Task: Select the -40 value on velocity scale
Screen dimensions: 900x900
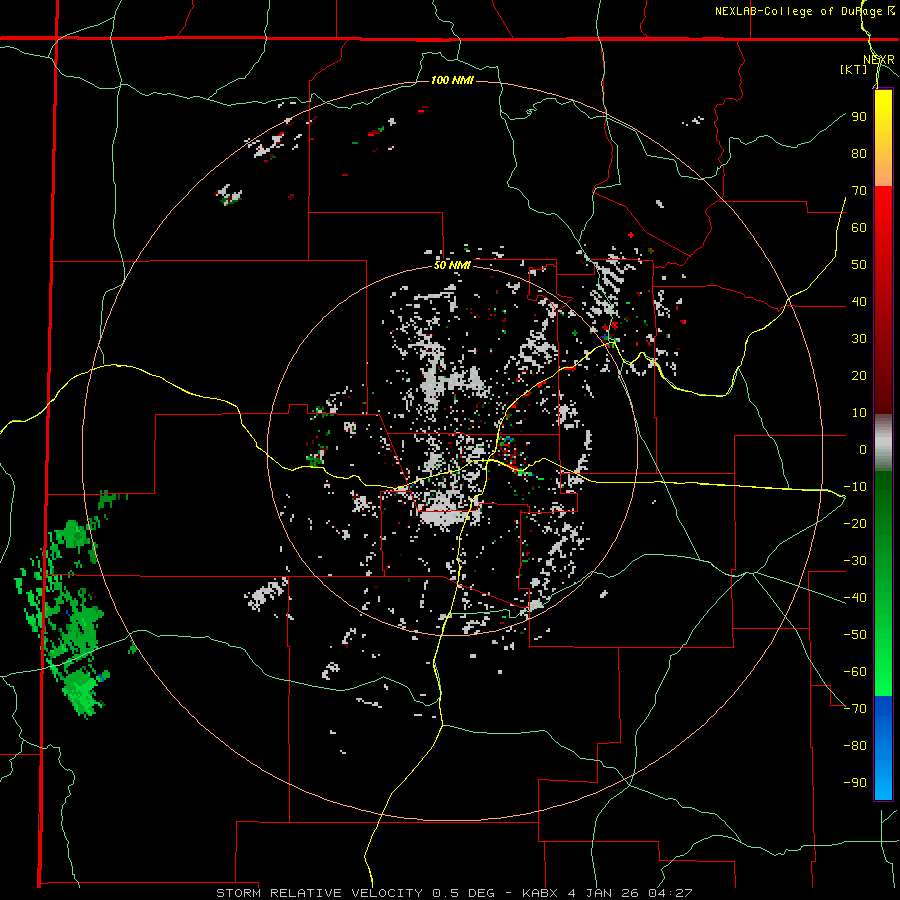Action: (855, 598)
